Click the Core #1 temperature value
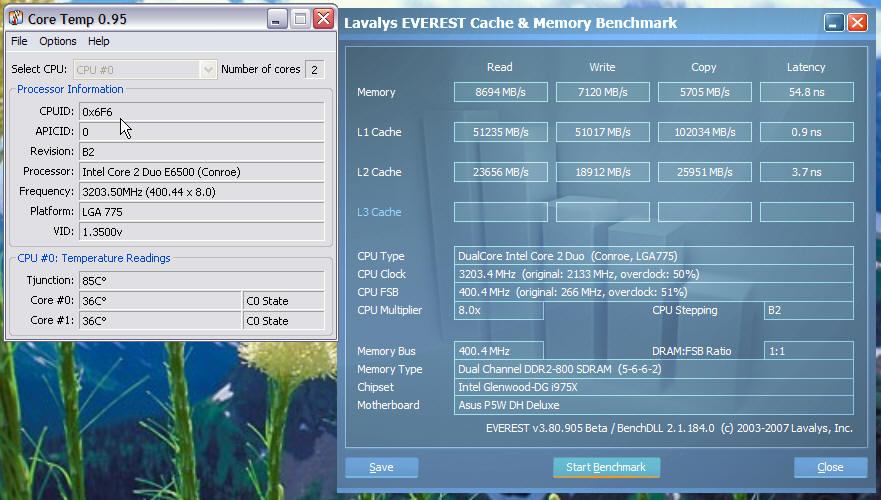Screen dimensions: 881x500 (x=160, y=320)
